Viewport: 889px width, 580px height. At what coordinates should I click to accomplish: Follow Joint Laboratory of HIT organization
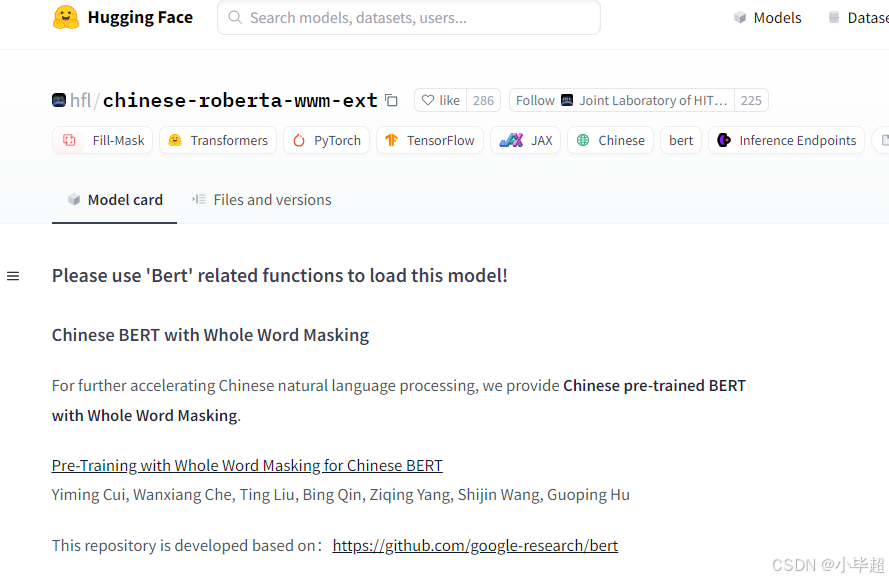(x=621, y=100)
